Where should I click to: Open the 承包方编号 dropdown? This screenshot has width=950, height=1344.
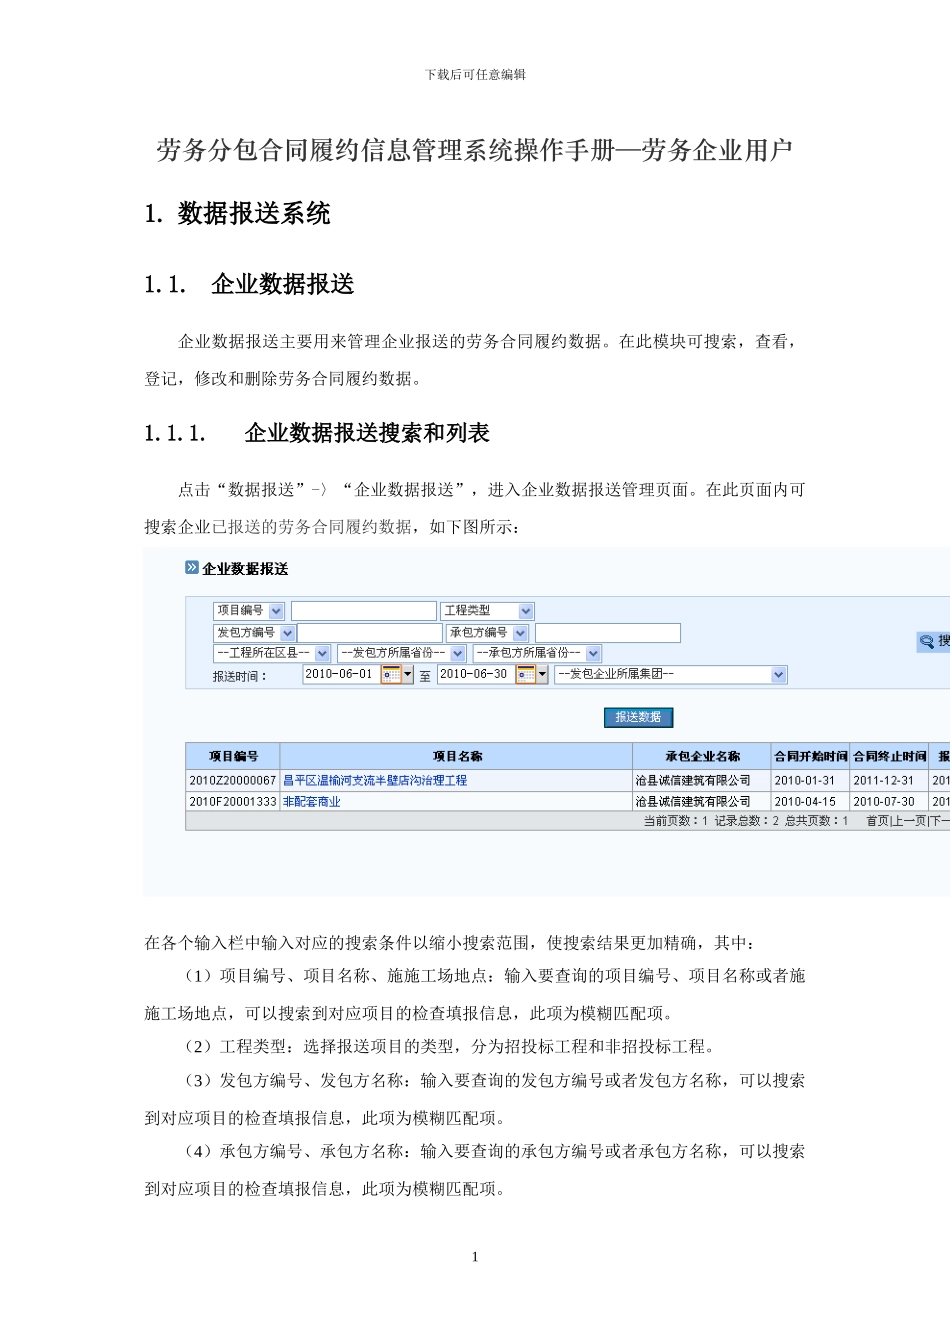click(x=487, y=633)
